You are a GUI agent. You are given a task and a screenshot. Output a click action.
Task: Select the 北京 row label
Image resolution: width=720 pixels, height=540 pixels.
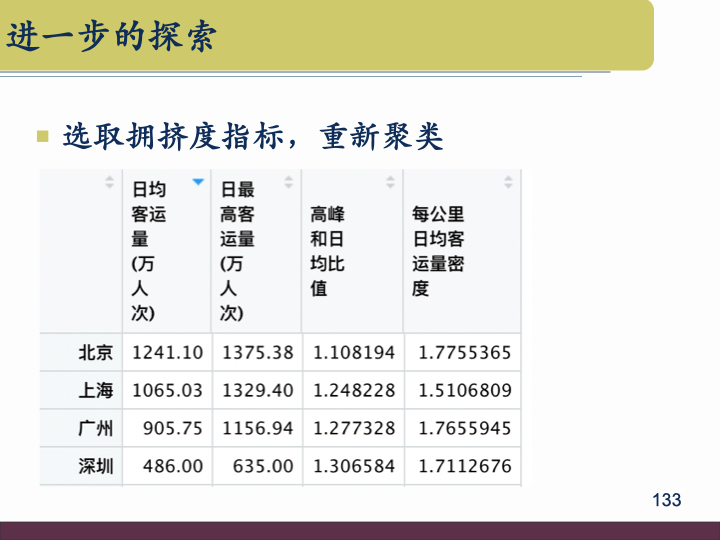click(96, 352)
